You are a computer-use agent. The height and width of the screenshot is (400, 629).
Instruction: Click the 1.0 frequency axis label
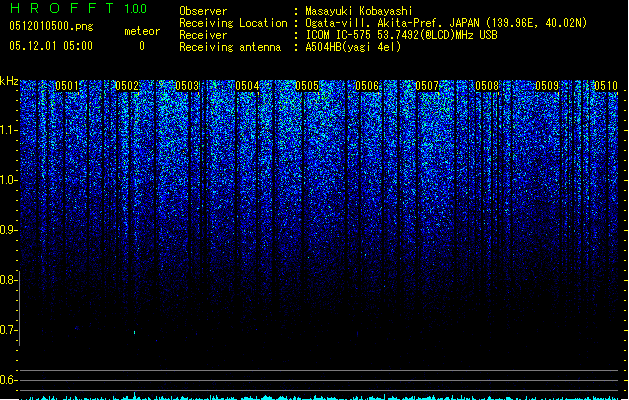point(8,180)
